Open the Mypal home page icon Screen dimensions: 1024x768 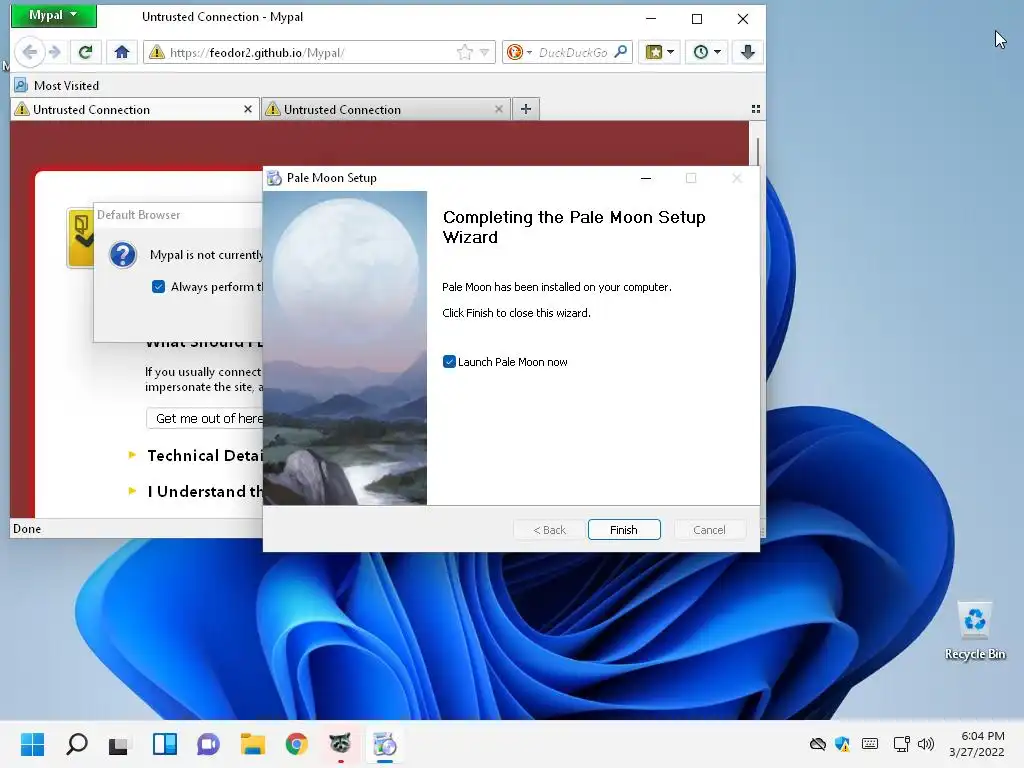(x=121, y=52)
